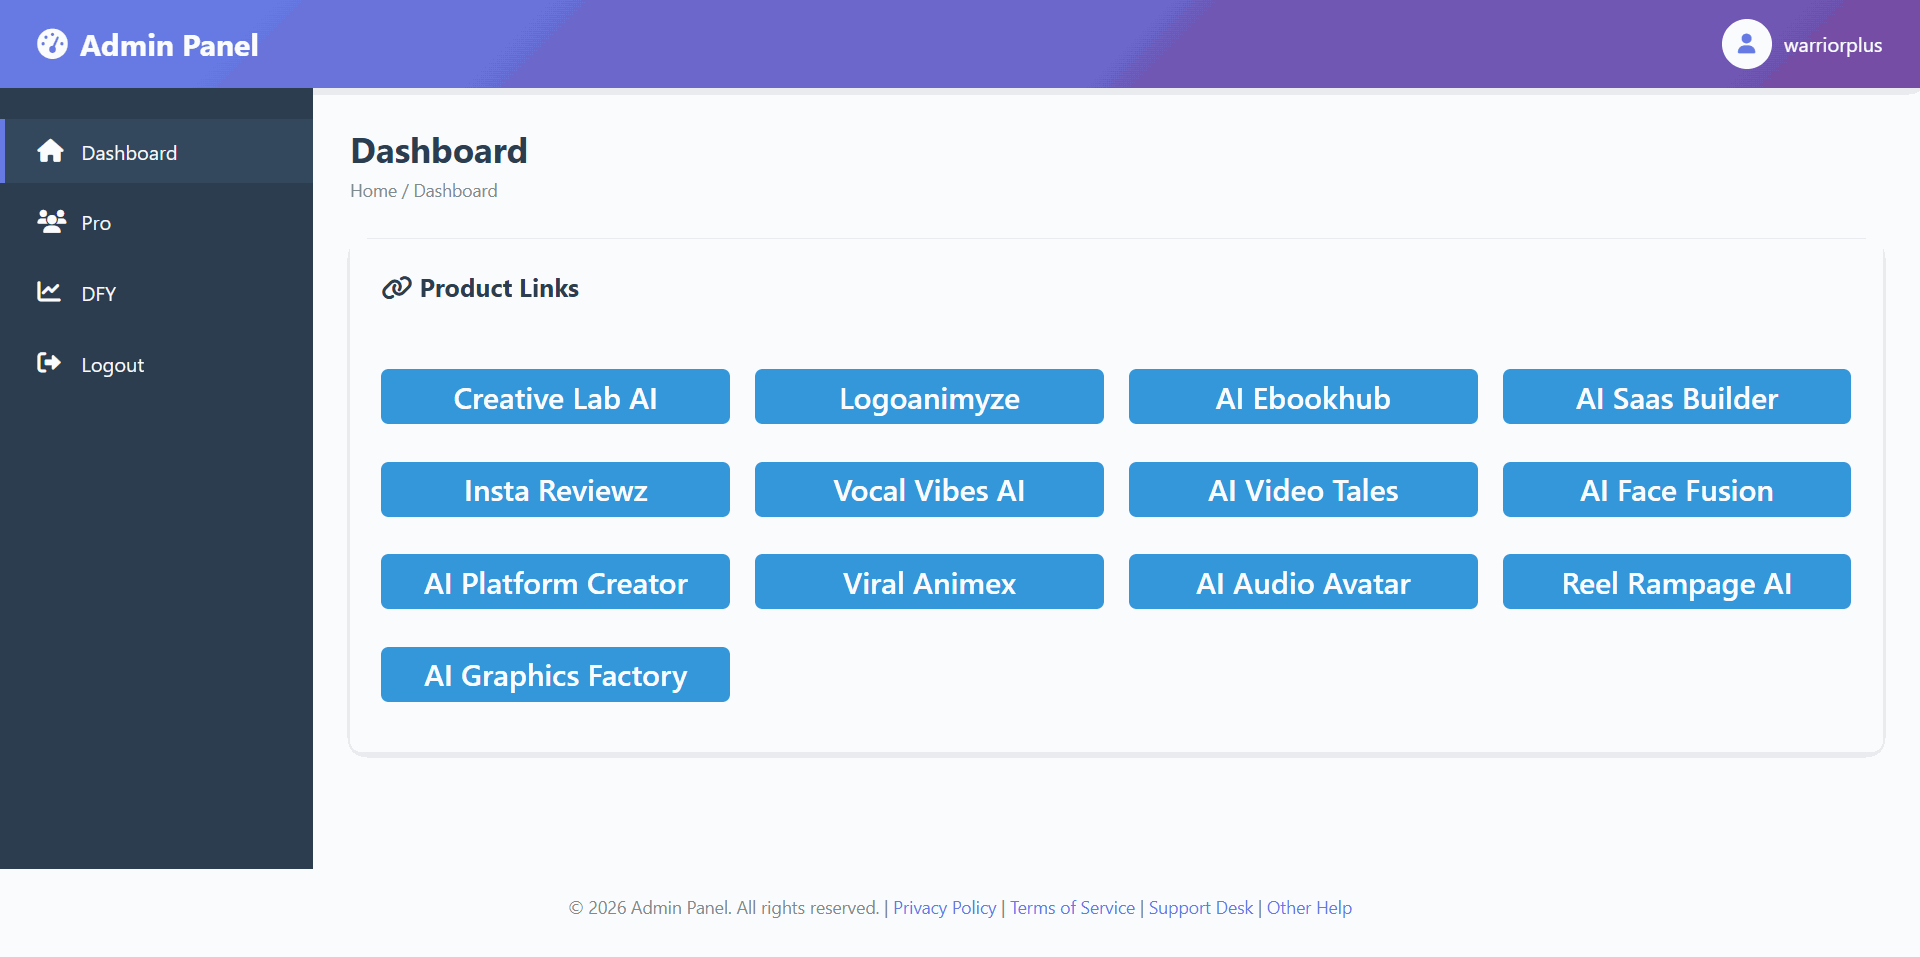Click the Pro users group icon
1920x957 pixels.
click(x=51, y=221)
